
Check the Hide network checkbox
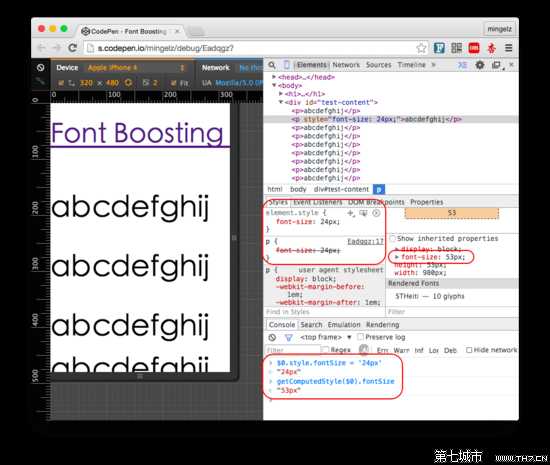tap(469, 350)
